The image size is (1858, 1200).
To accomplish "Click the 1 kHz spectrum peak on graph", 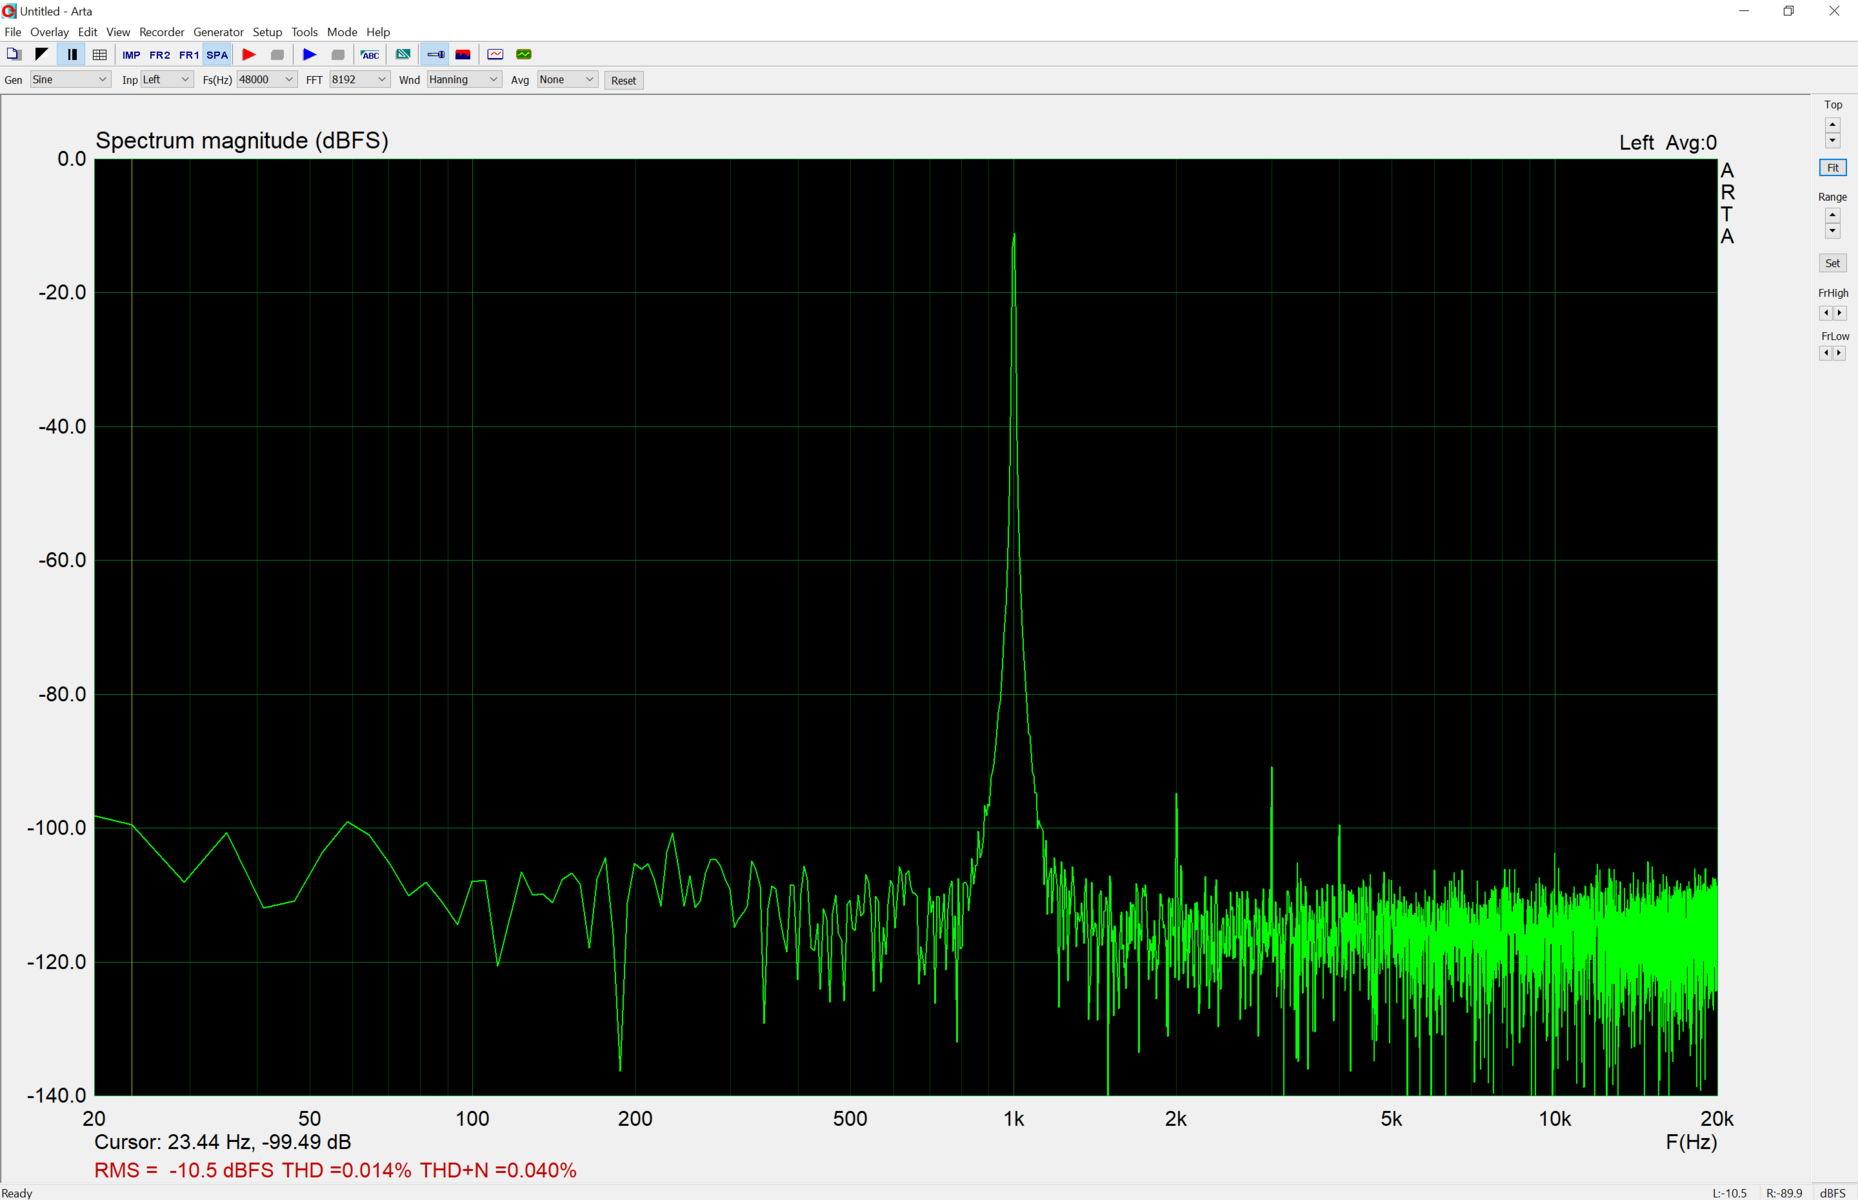I will 1014,236.
